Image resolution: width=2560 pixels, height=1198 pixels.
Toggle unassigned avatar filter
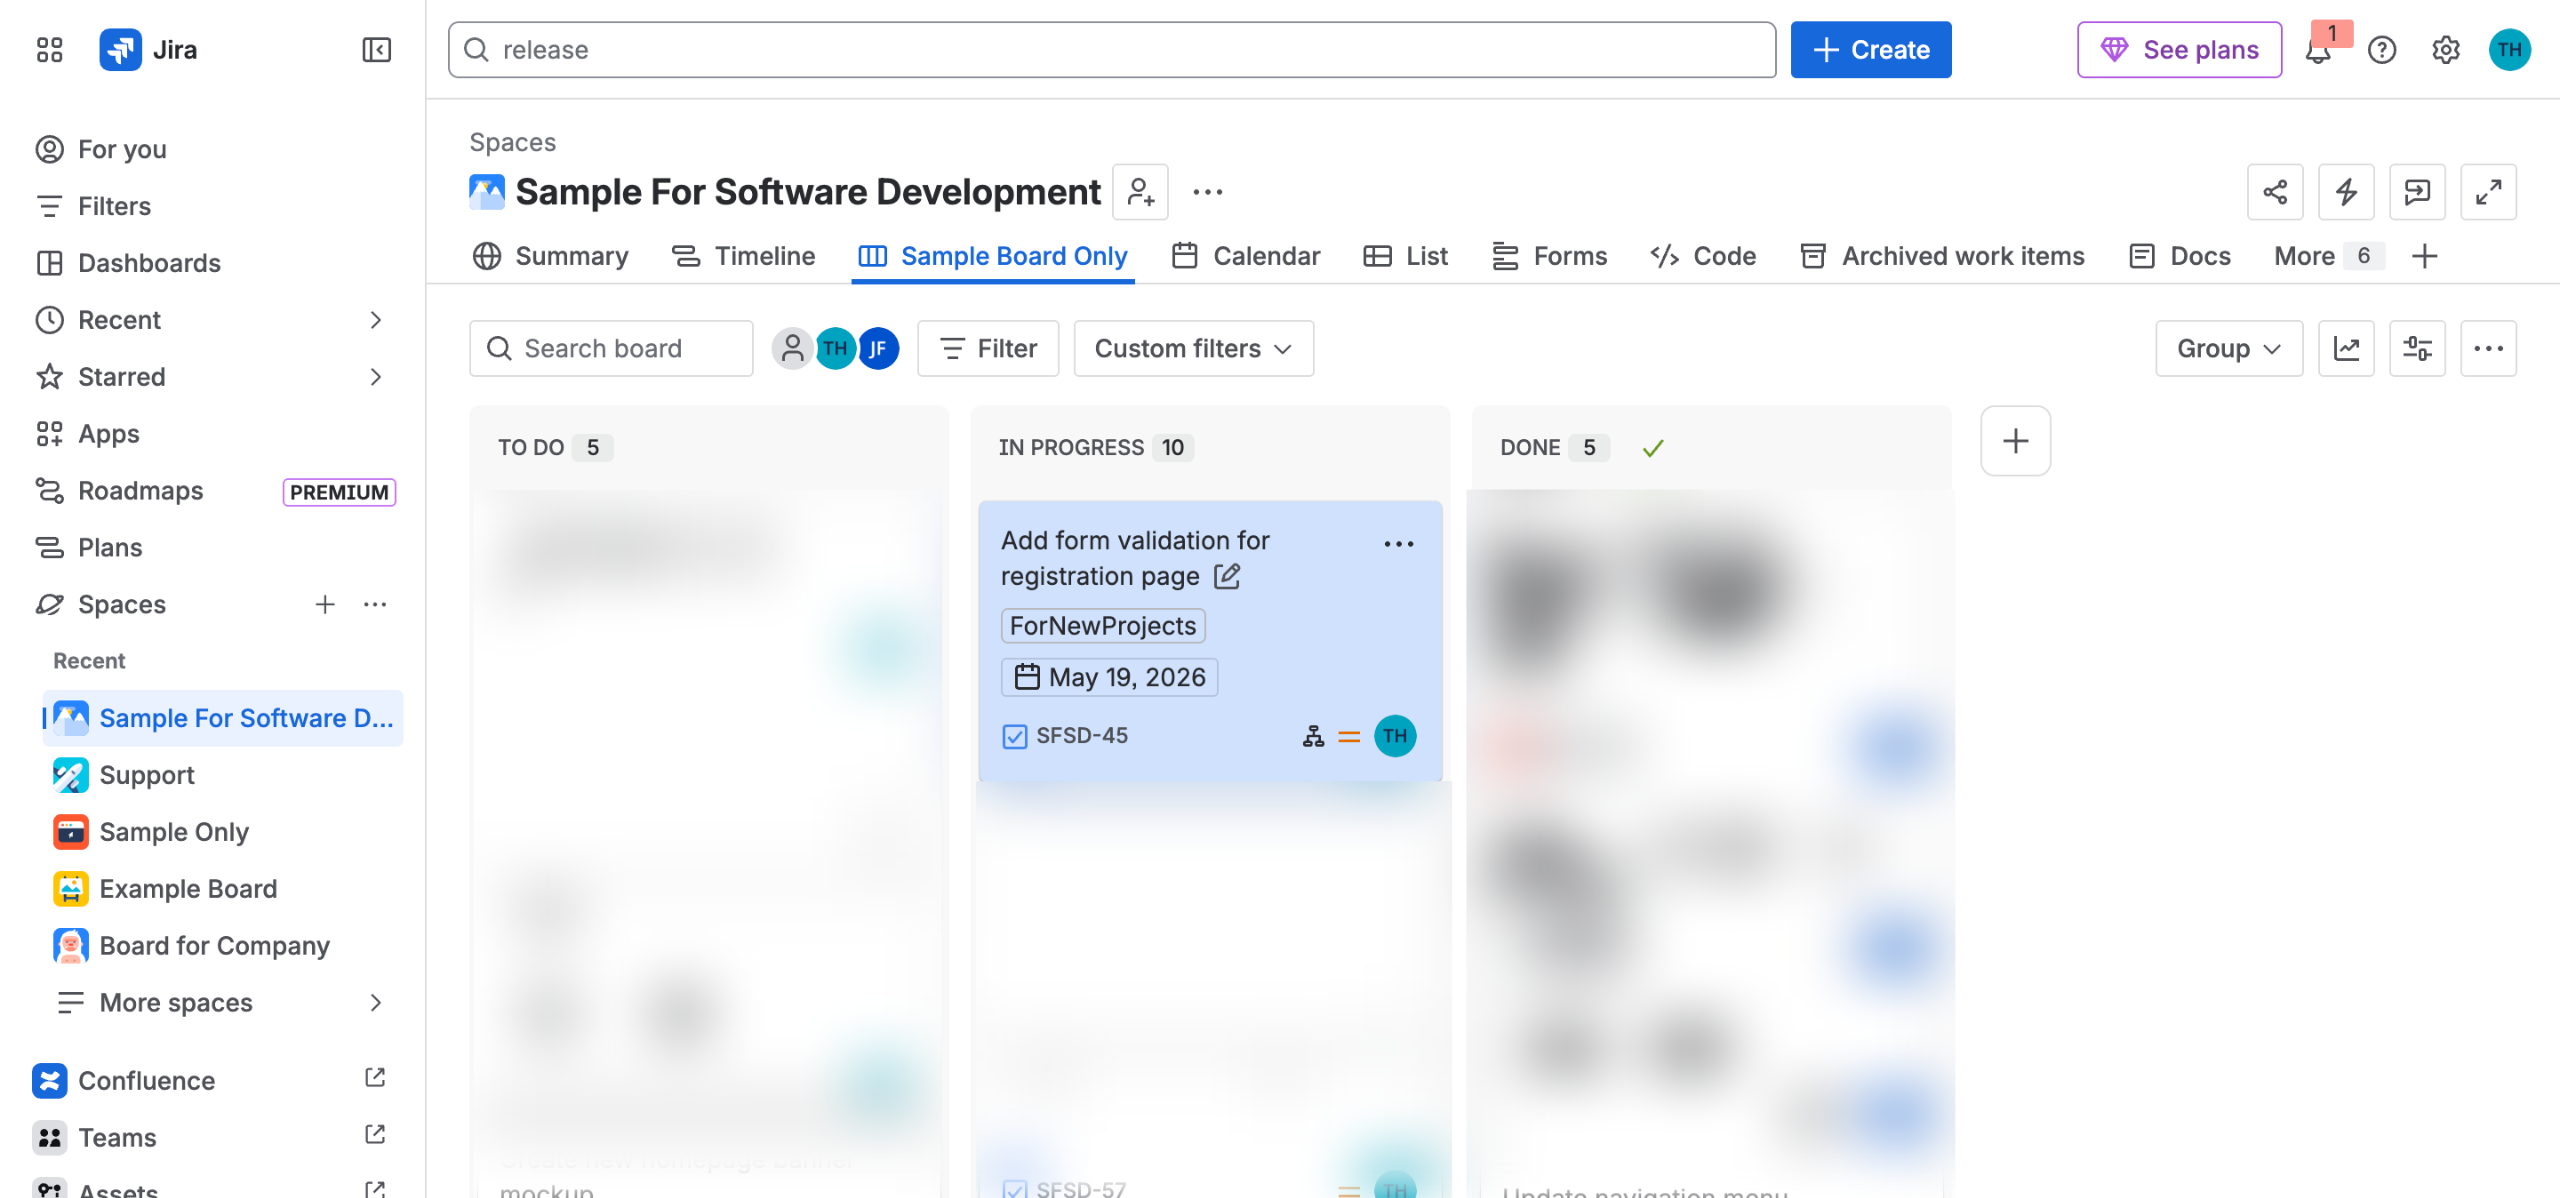[x=792, y=348]
